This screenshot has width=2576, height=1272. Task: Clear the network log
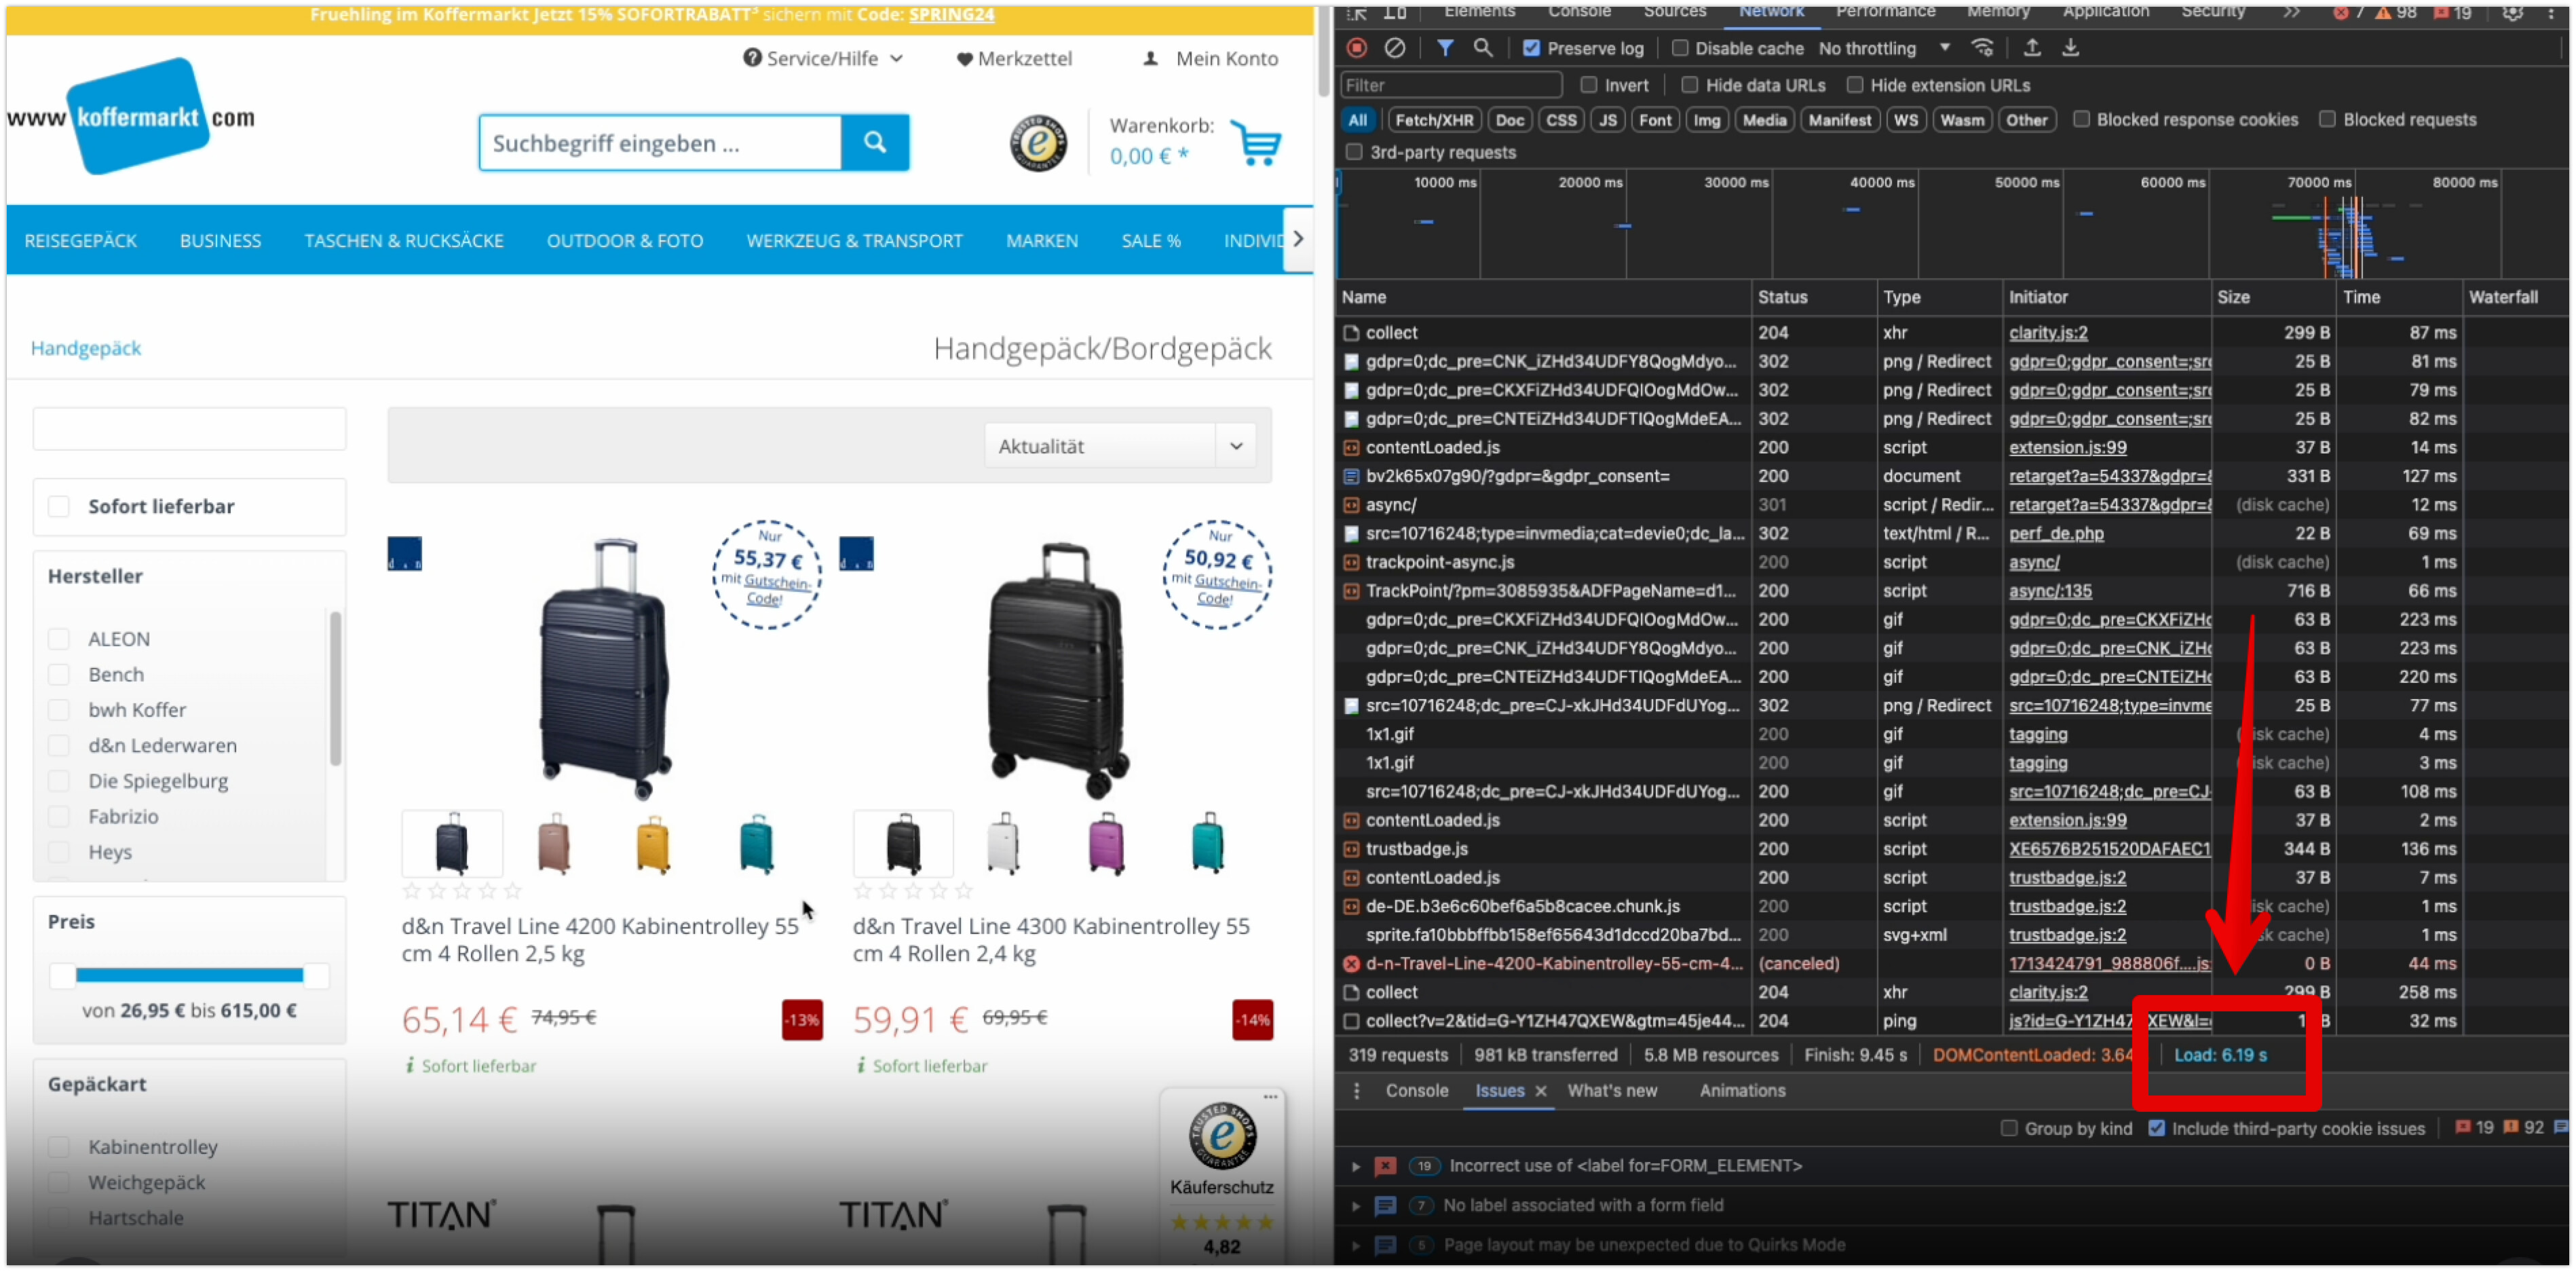(x=1394, y=48)
